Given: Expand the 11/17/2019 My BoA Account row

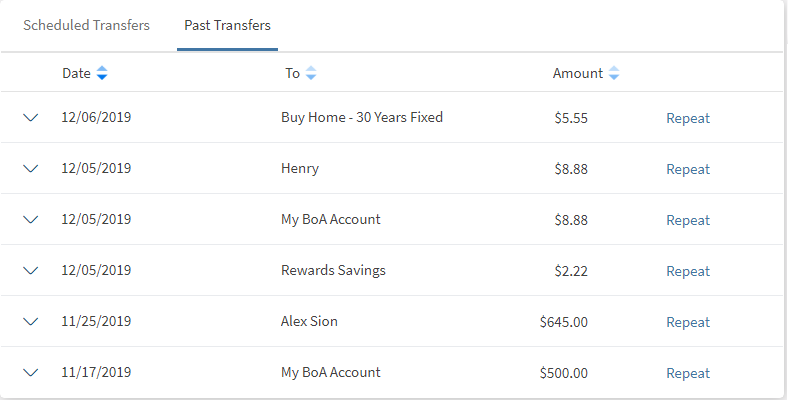Looking at the screenshot, I should click(30, 373).
